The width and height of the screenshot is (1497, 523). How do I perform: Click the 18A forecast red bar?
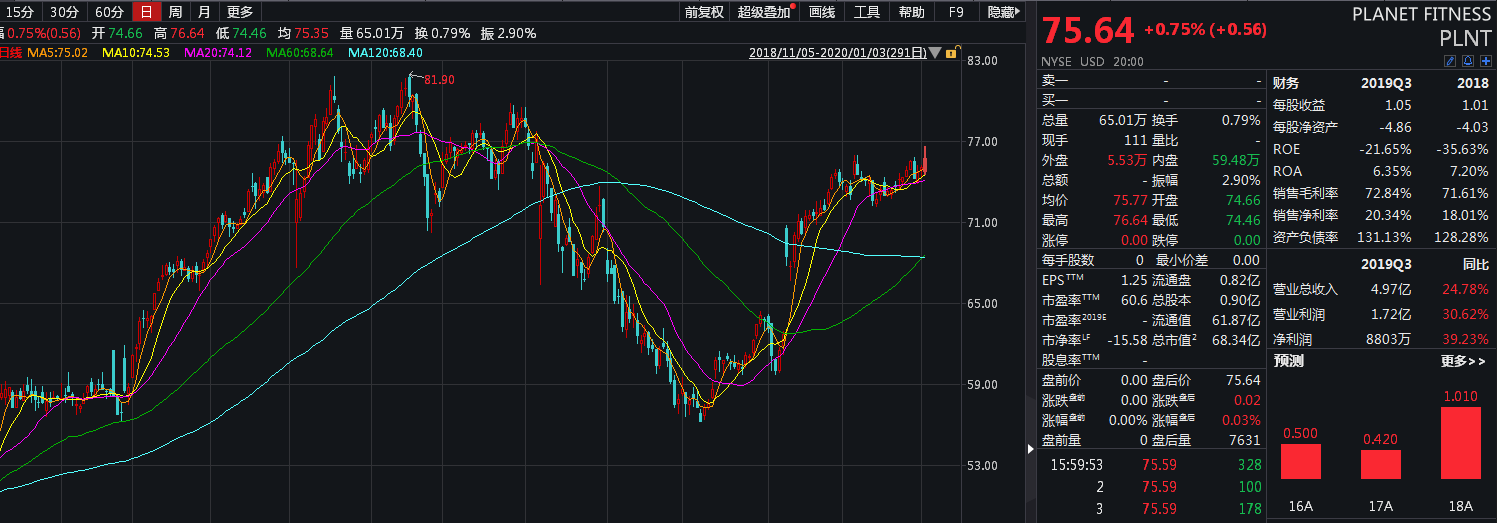point(1461,443)
